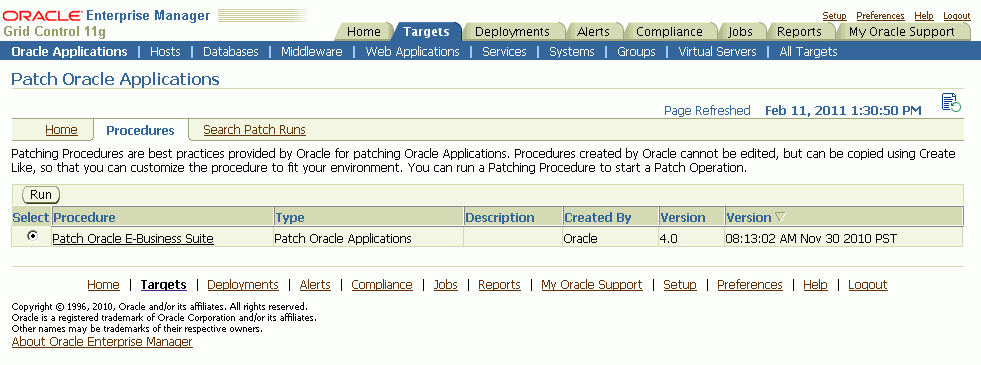The height and width of the screenshot is (365, 981).
Task: Click the footer Deployments link
Action: pos(243,285)
